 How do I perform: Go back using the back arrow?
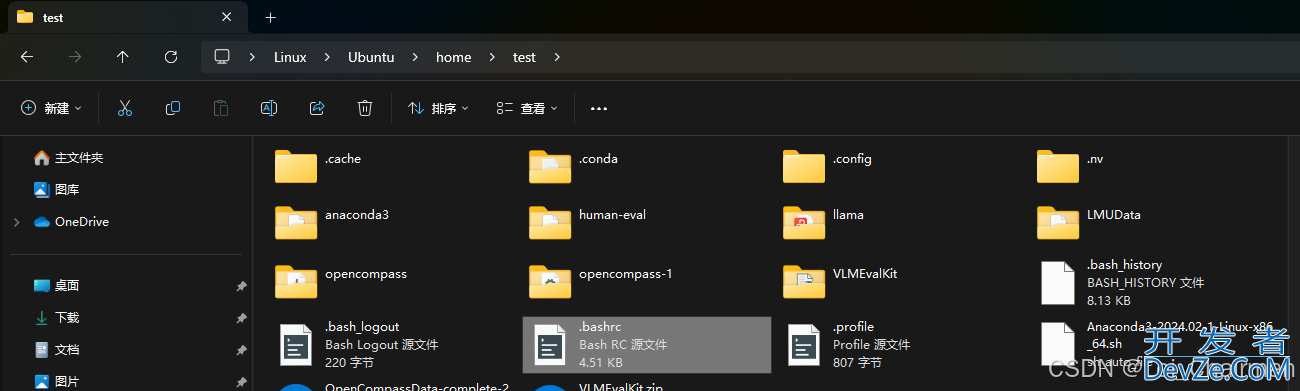point(27,57)
